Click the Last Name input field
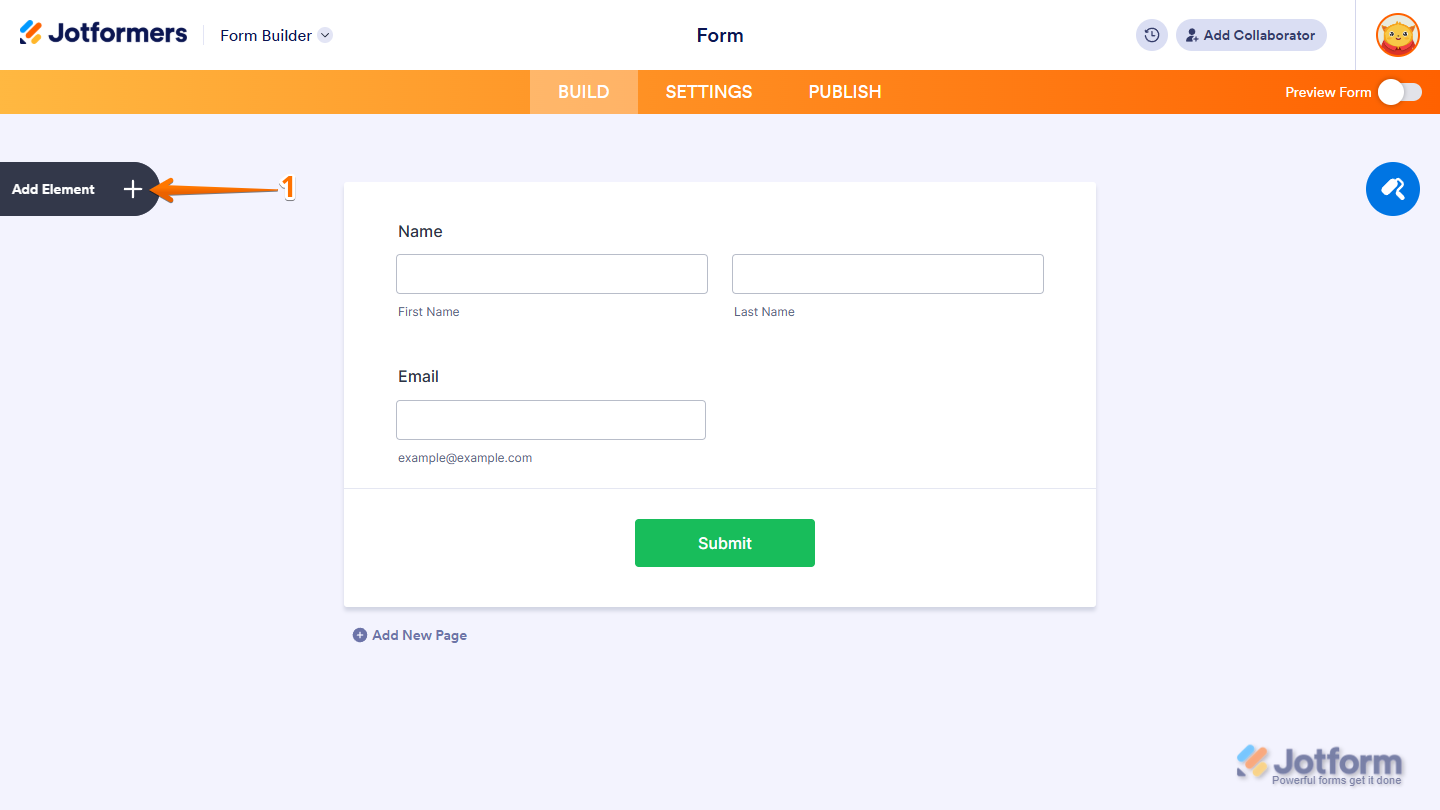 887,274
